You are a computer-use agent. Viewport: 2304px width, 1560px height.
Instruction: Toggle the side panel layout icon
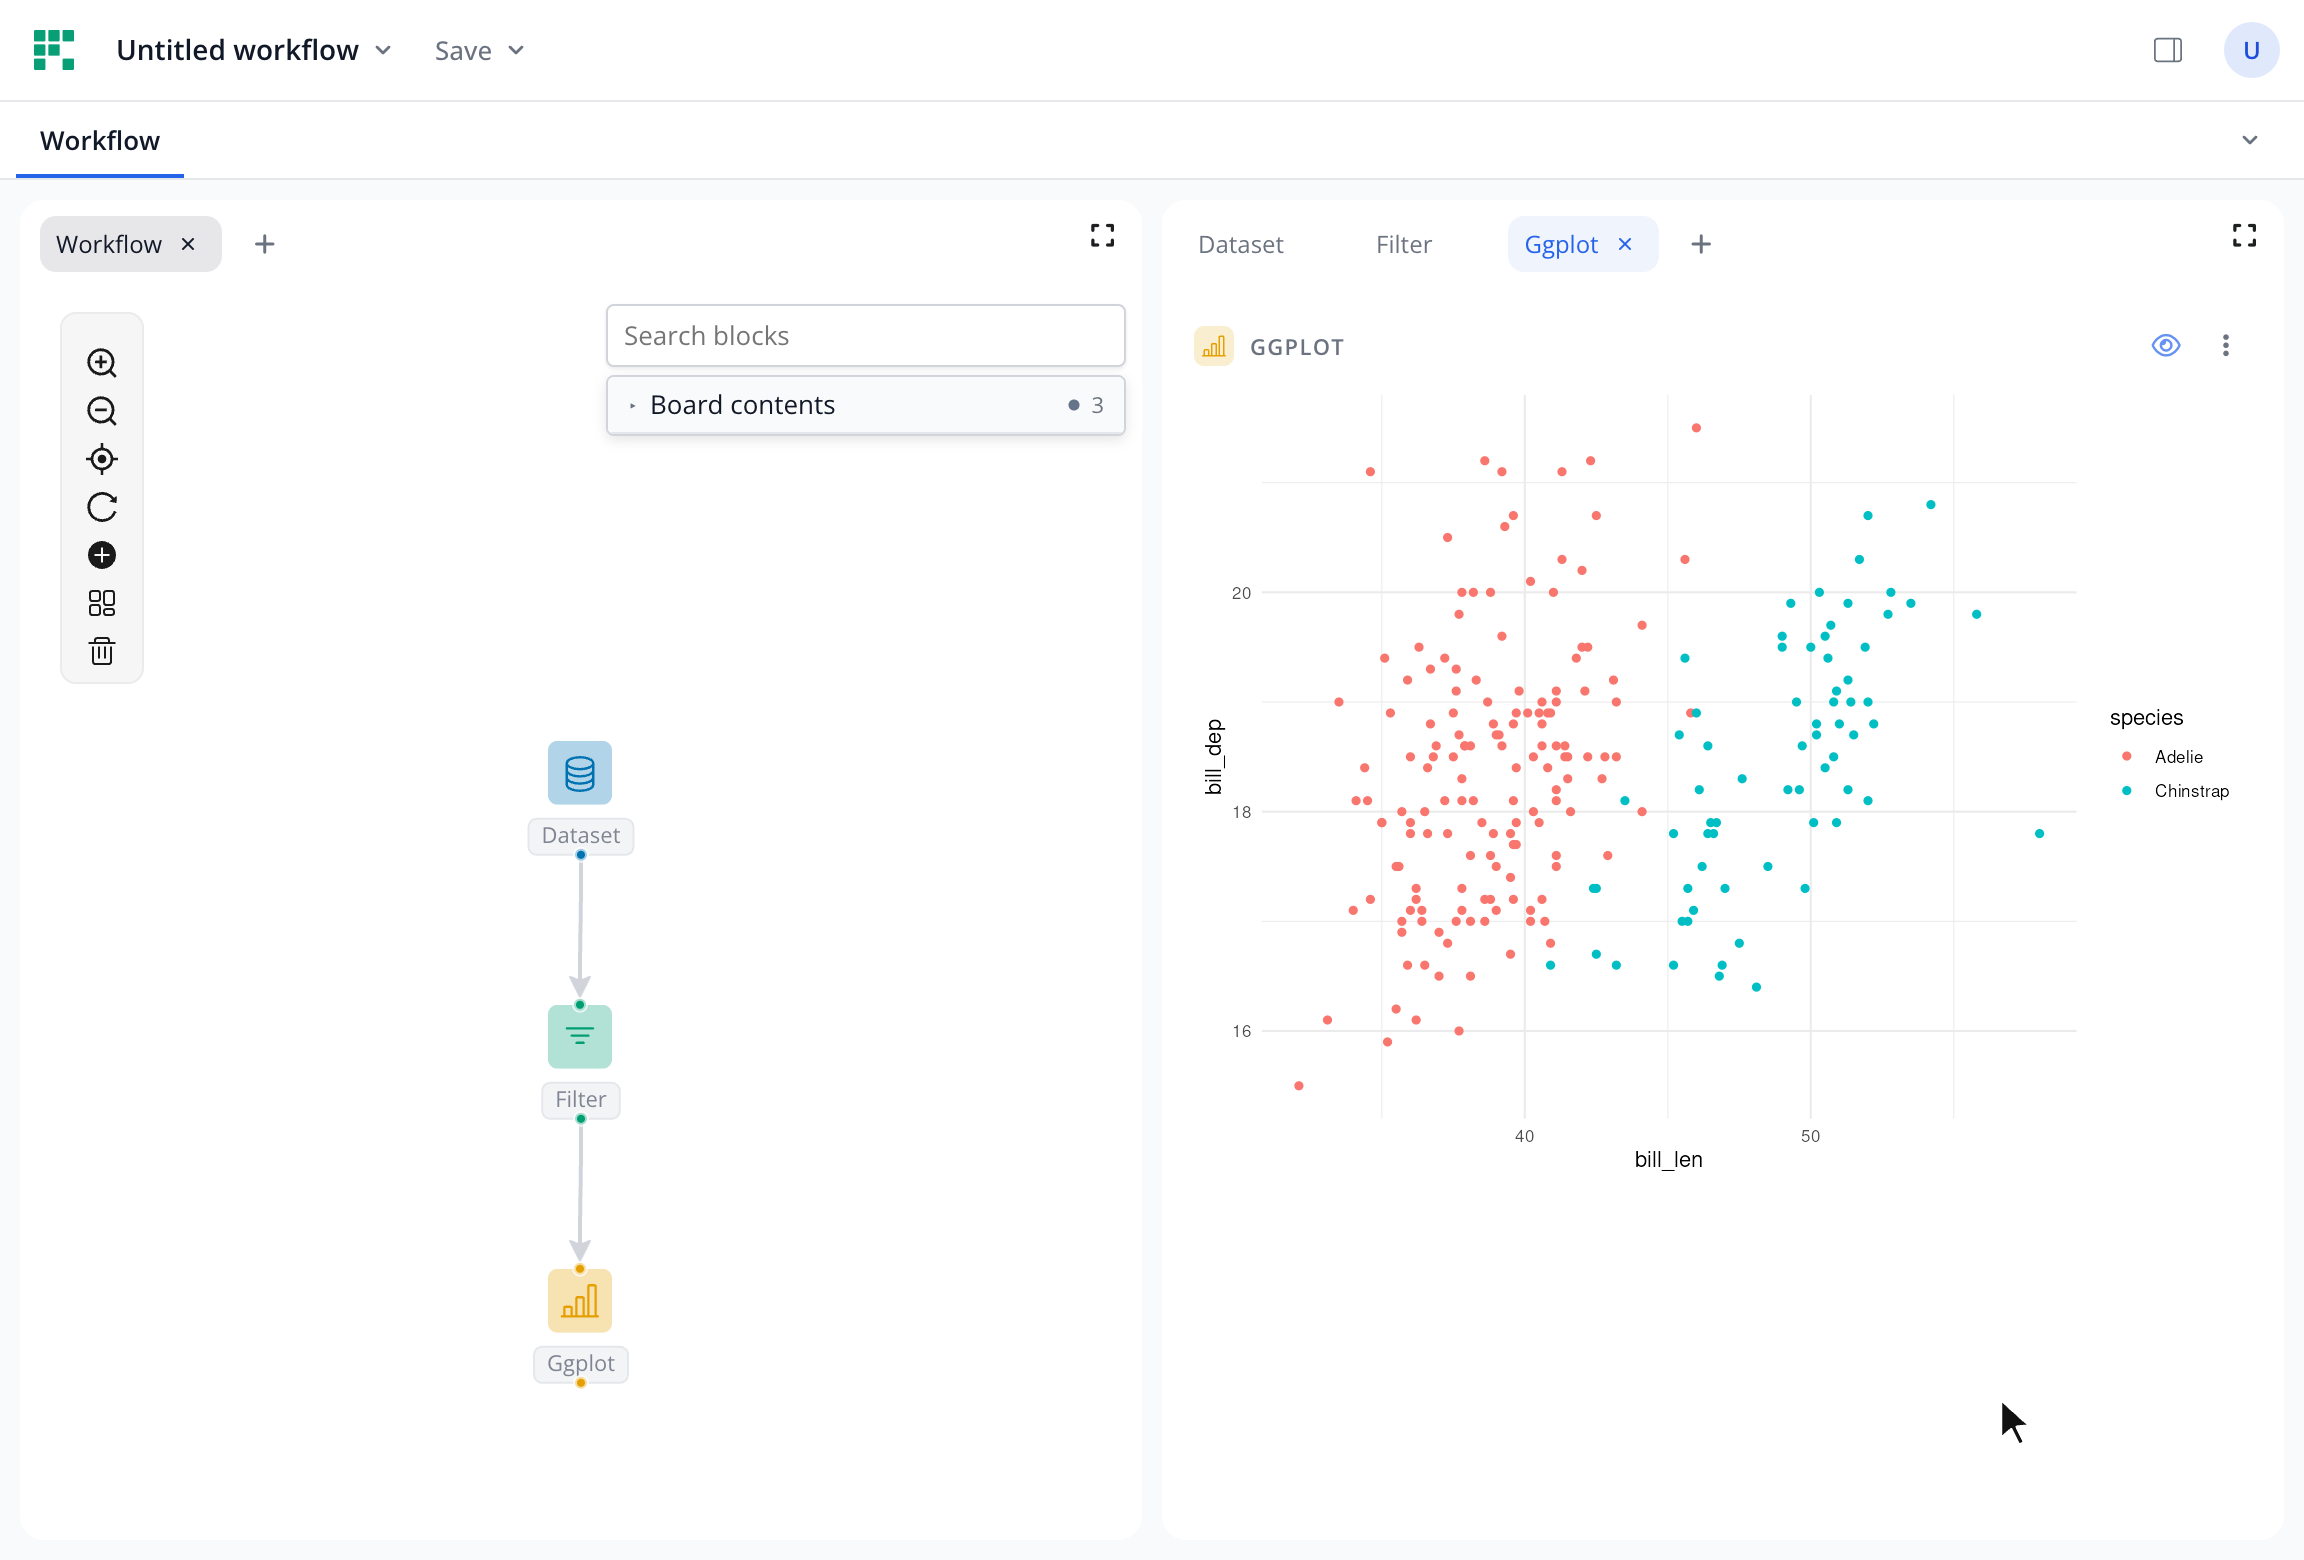(2168, 50)
